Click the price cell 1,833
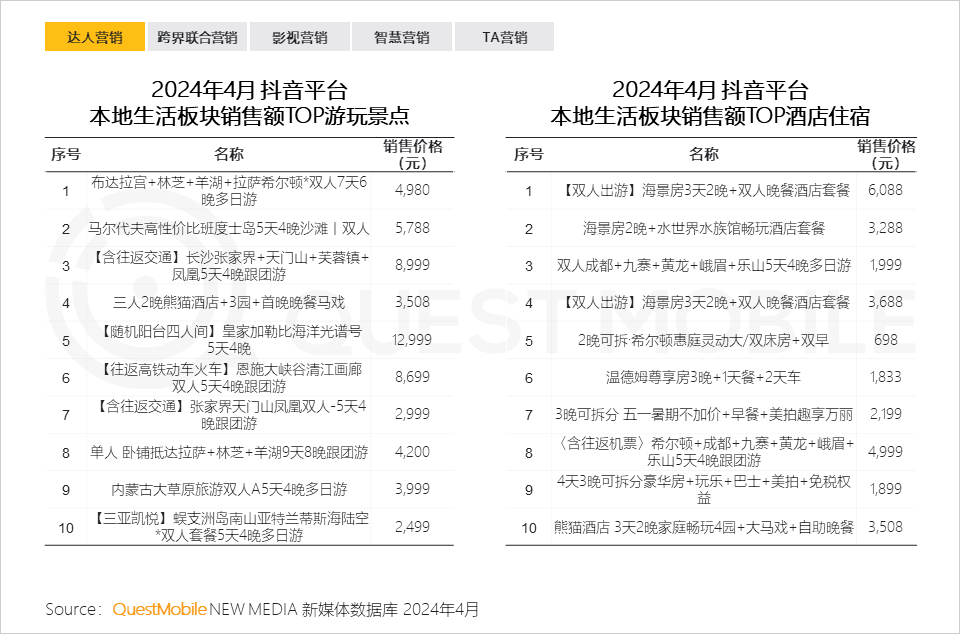Viewport: 960px width, 634px height. 885,377
